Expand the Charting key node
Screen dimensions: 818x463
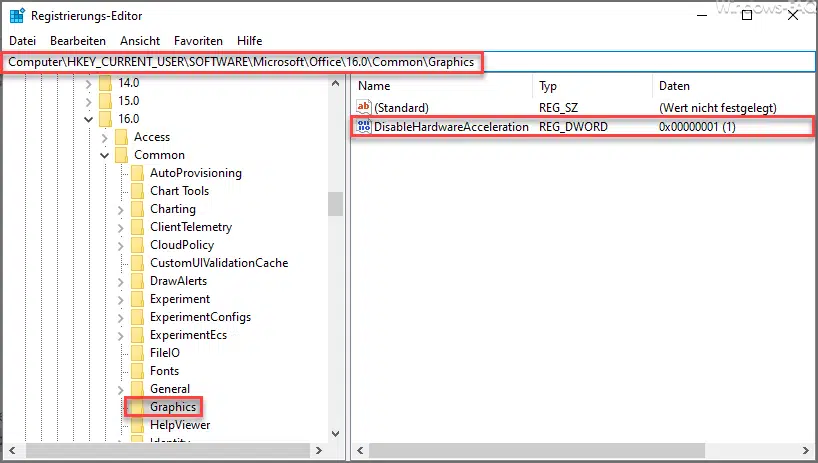(x=121, y=209)
